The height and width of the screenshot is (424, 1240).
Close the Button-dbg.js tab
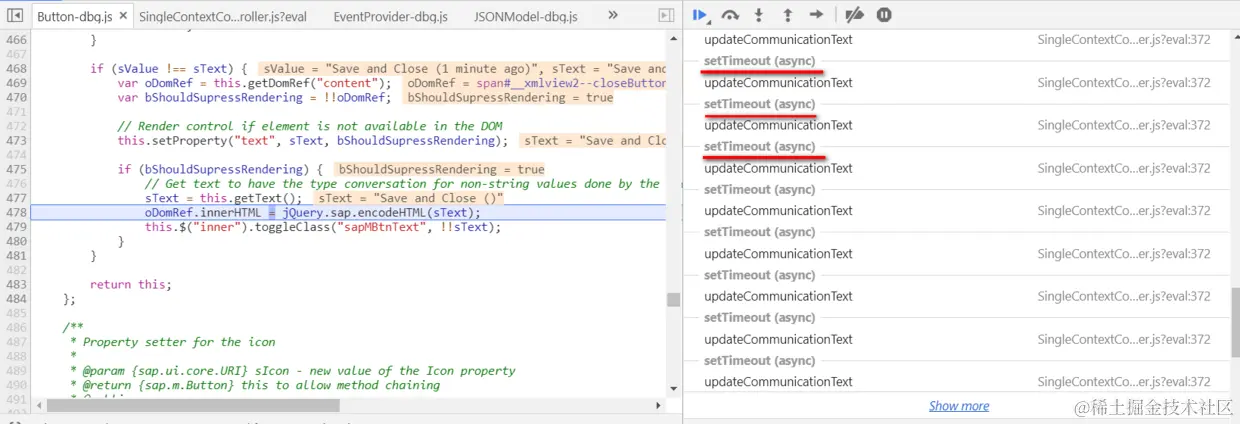point(122,16)
